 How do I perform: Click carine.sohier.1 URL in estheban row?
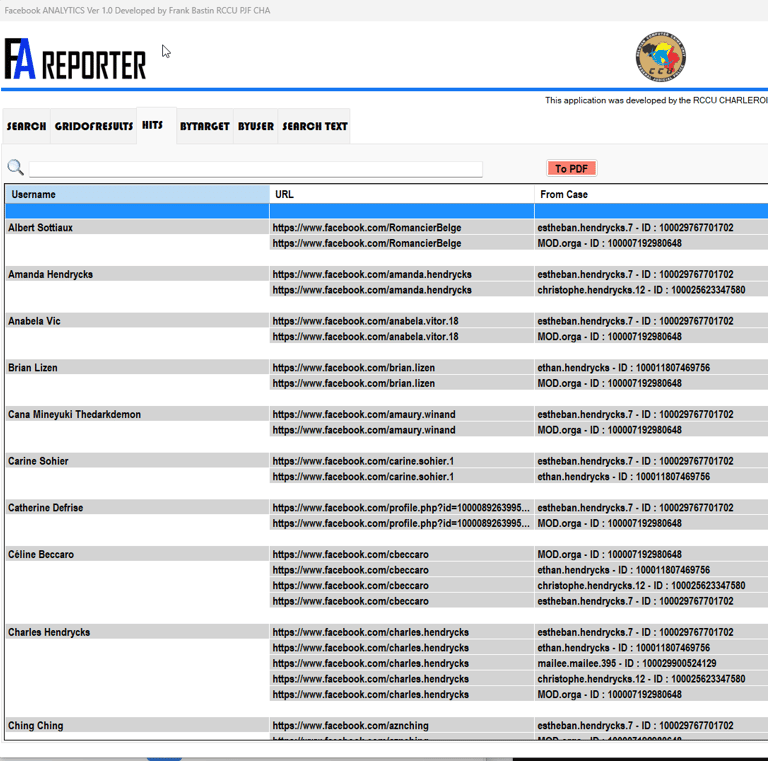[x=402, y=461]
